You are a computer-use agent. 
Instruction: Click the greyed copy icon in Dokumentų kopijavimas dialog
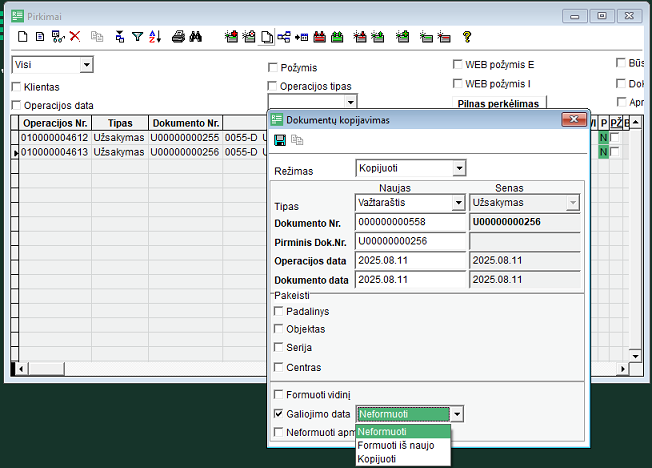pyautogui.click(x=297, y=140)
